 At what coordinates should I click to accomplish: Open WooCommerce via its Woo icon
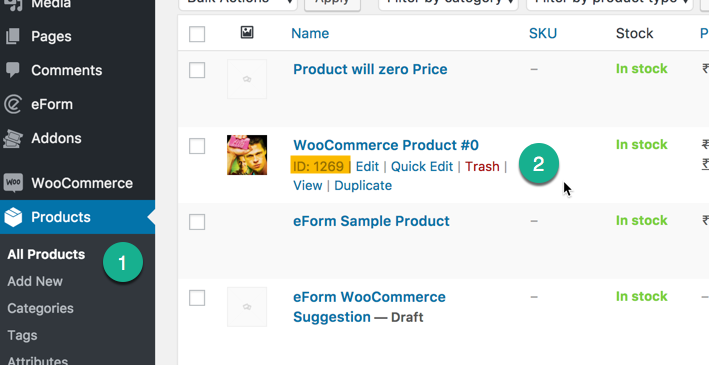point(13,183)
